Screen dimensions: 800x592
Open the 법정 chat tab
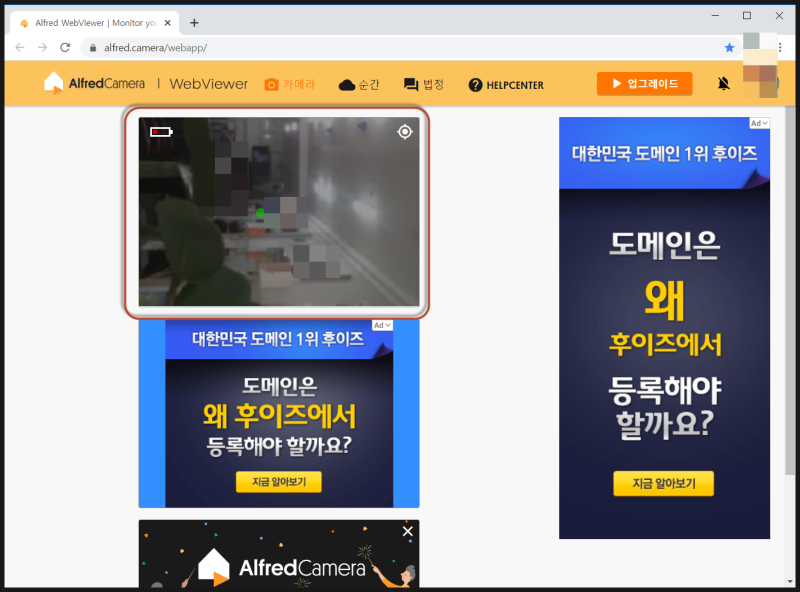point(423,84)
